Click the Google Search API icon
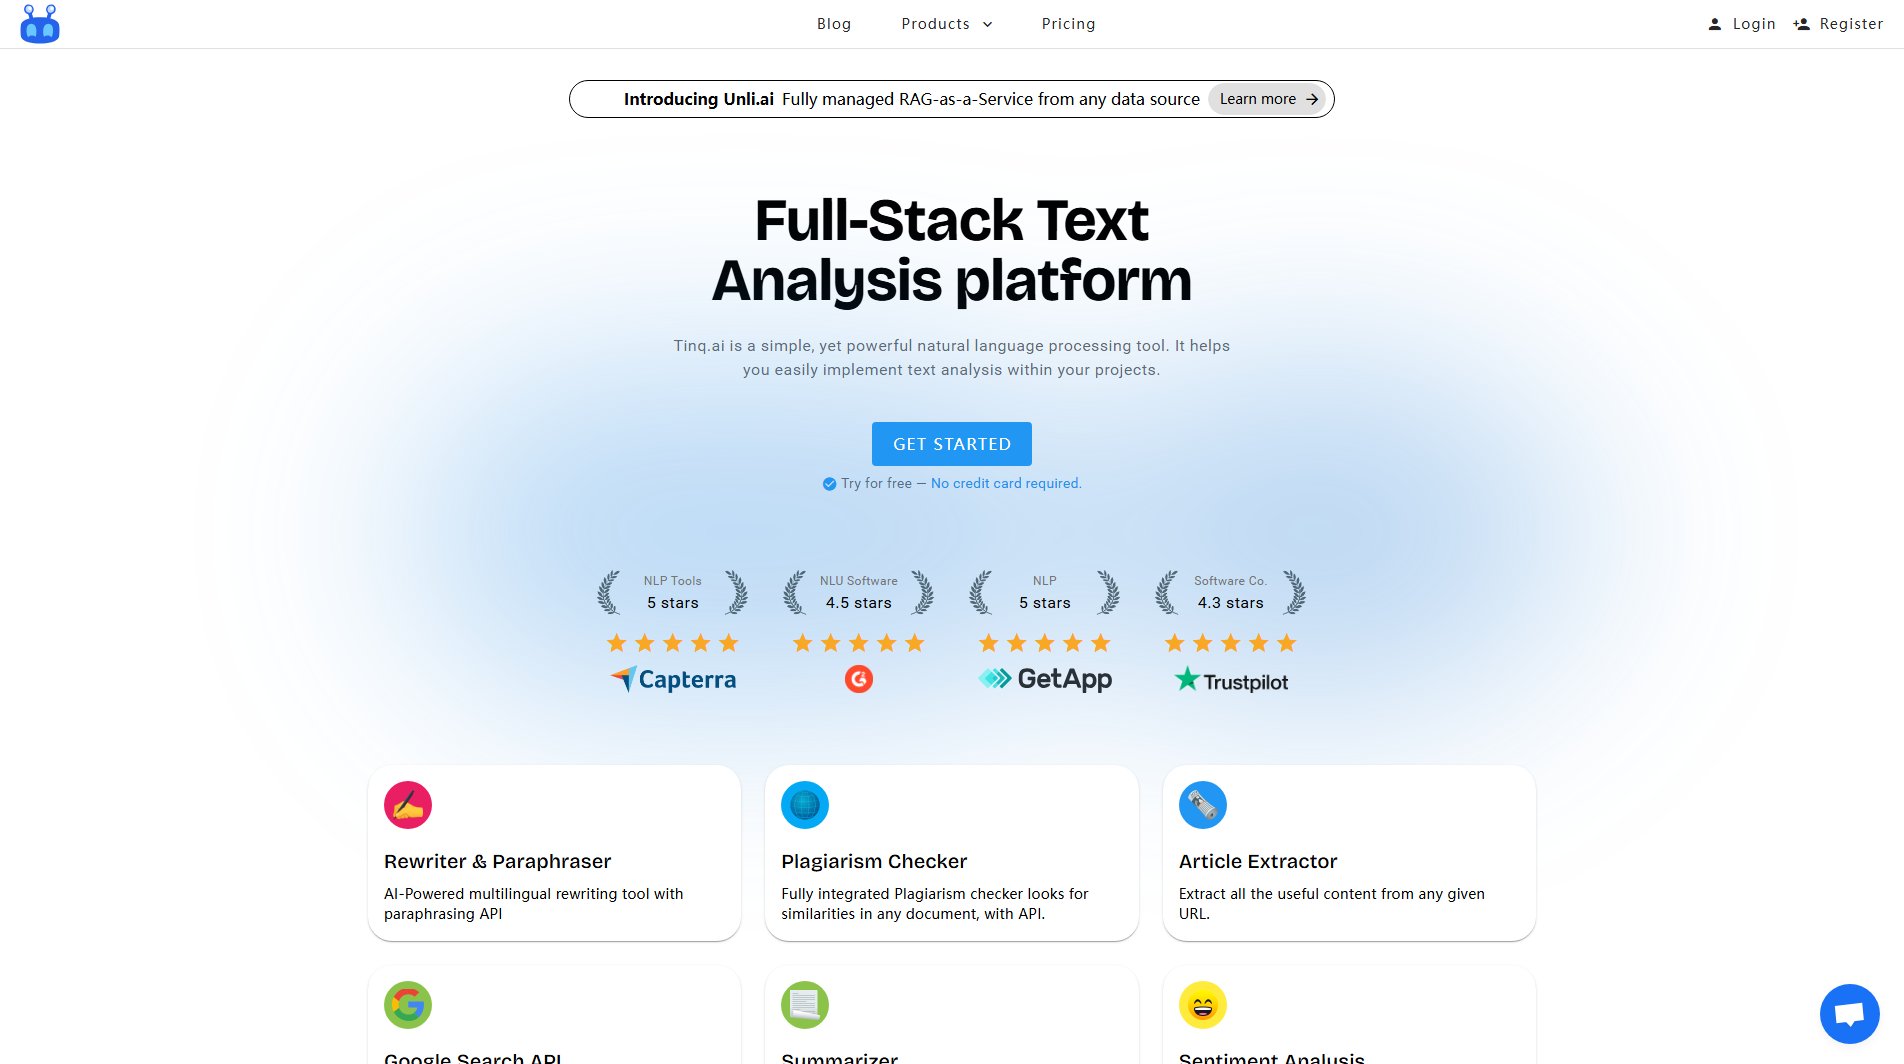Screen dimensions: 1904x1064 [407, 1004]
